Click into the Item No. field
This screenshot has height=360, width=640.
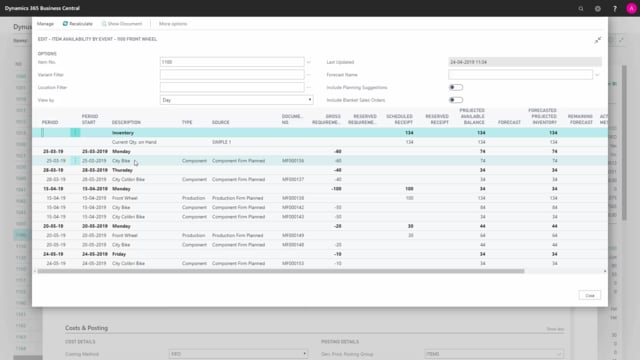tap(232, 62)
